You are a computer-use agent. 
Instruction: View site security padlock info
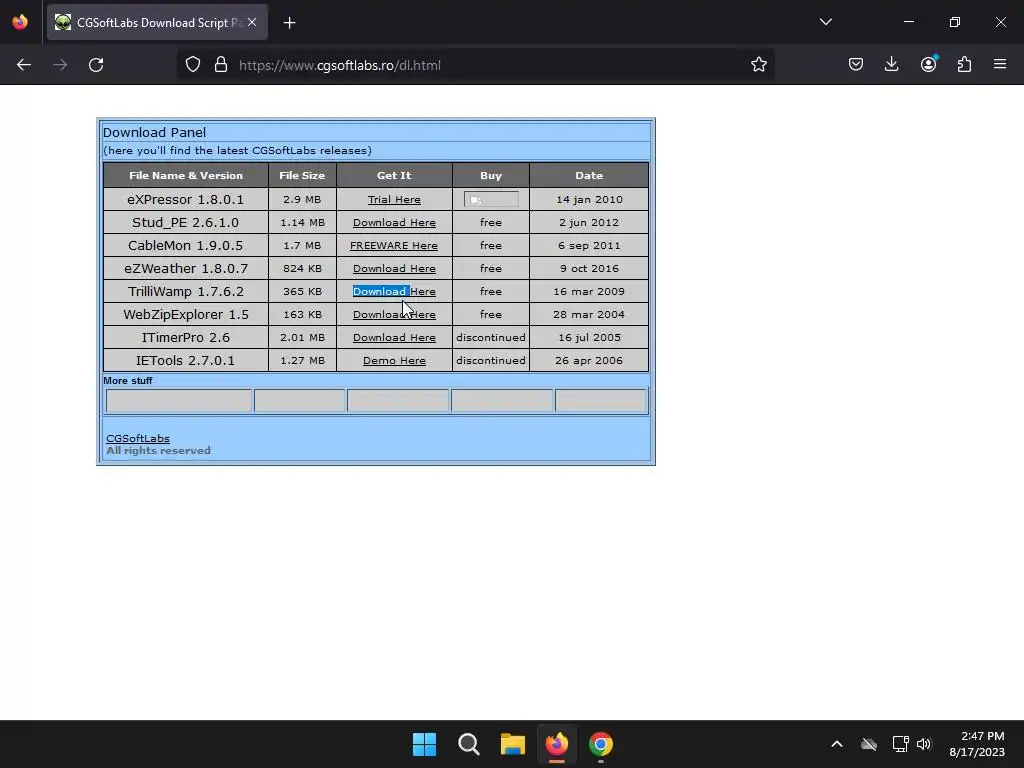pyautogui.click(x=221, y=65)
